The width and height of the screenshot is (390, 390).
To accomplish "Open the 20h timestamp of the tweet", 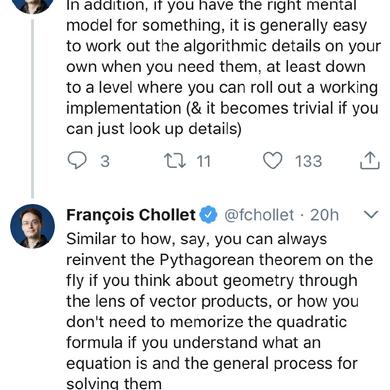I will [x=324, y=215].
